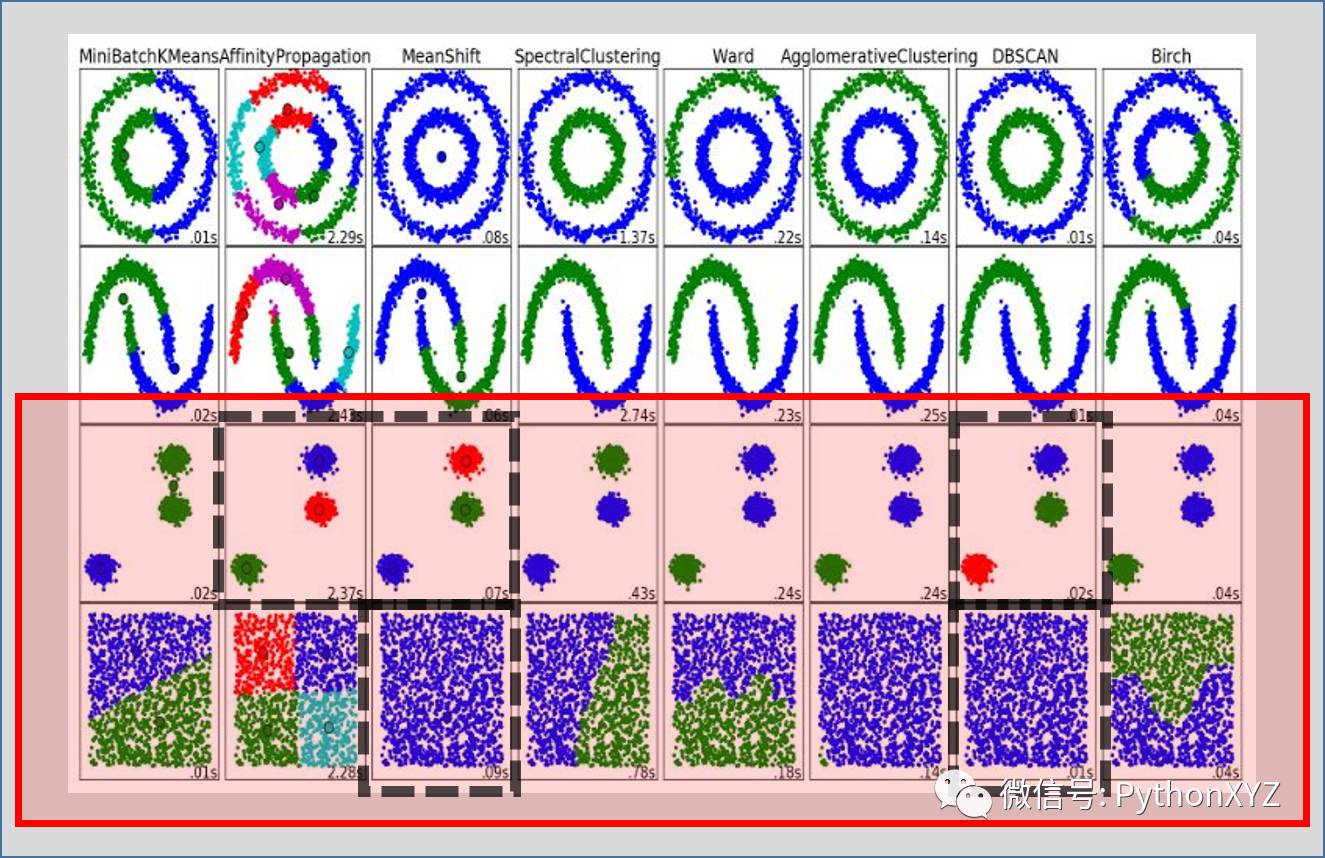Select the MeanShift uniform square plot

point(441,691)
